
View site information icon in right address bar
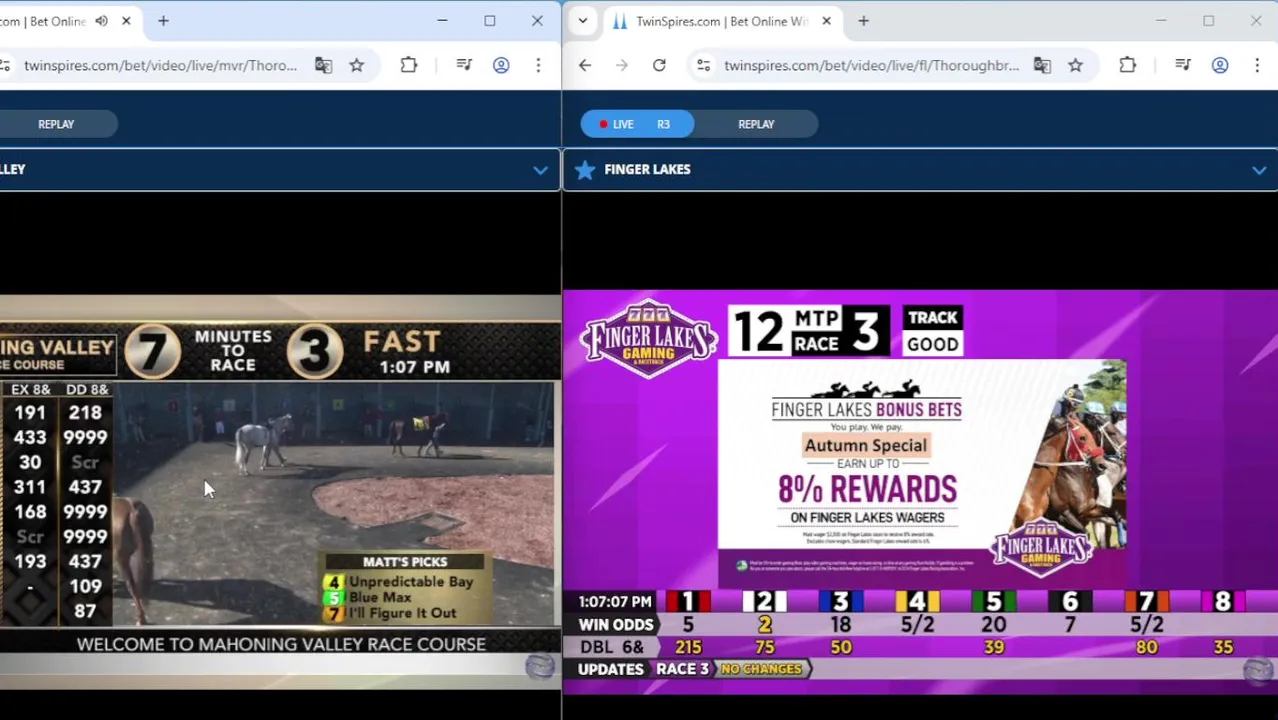click(x=703, y=65)
